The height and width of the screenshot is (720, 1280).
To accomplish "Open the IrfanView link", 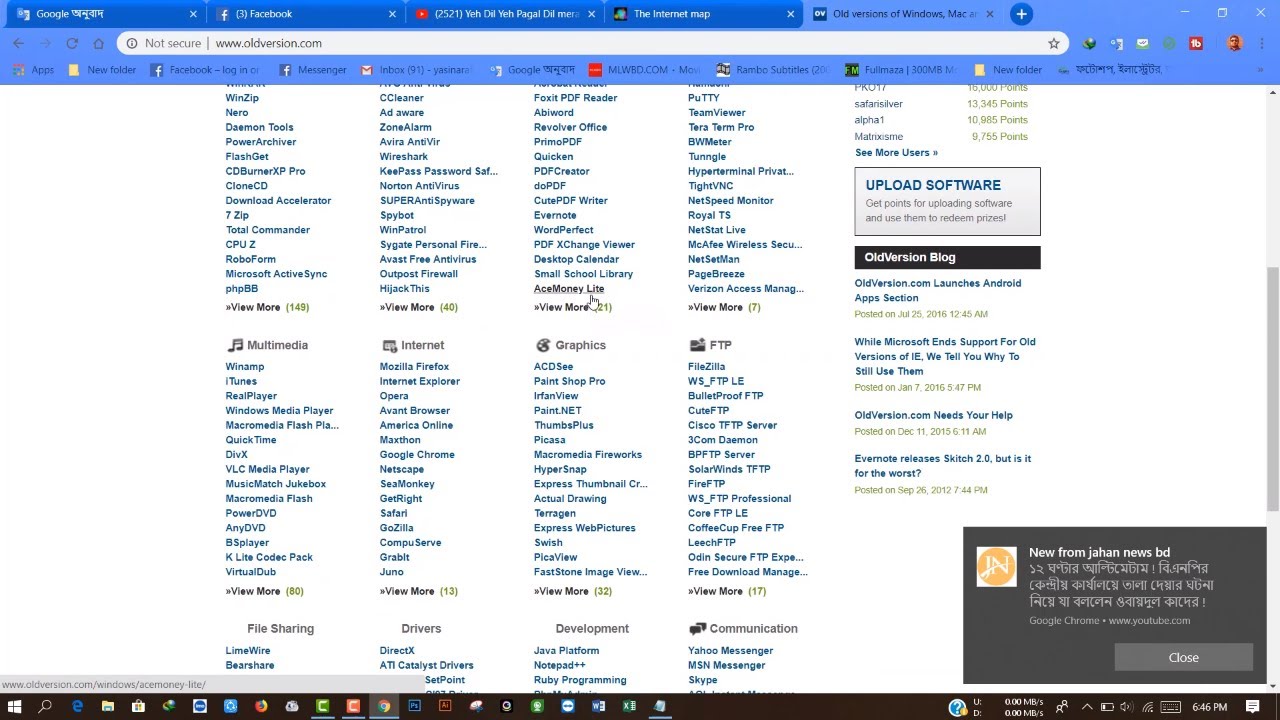I will pos(556,396).
